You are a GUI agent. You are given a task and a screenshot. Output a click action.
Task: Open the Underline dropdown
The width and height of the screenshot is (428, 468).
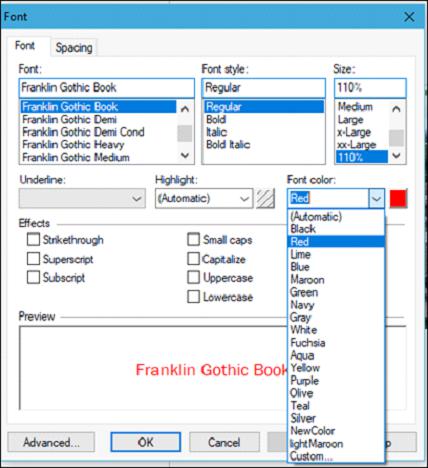[82, 199]
